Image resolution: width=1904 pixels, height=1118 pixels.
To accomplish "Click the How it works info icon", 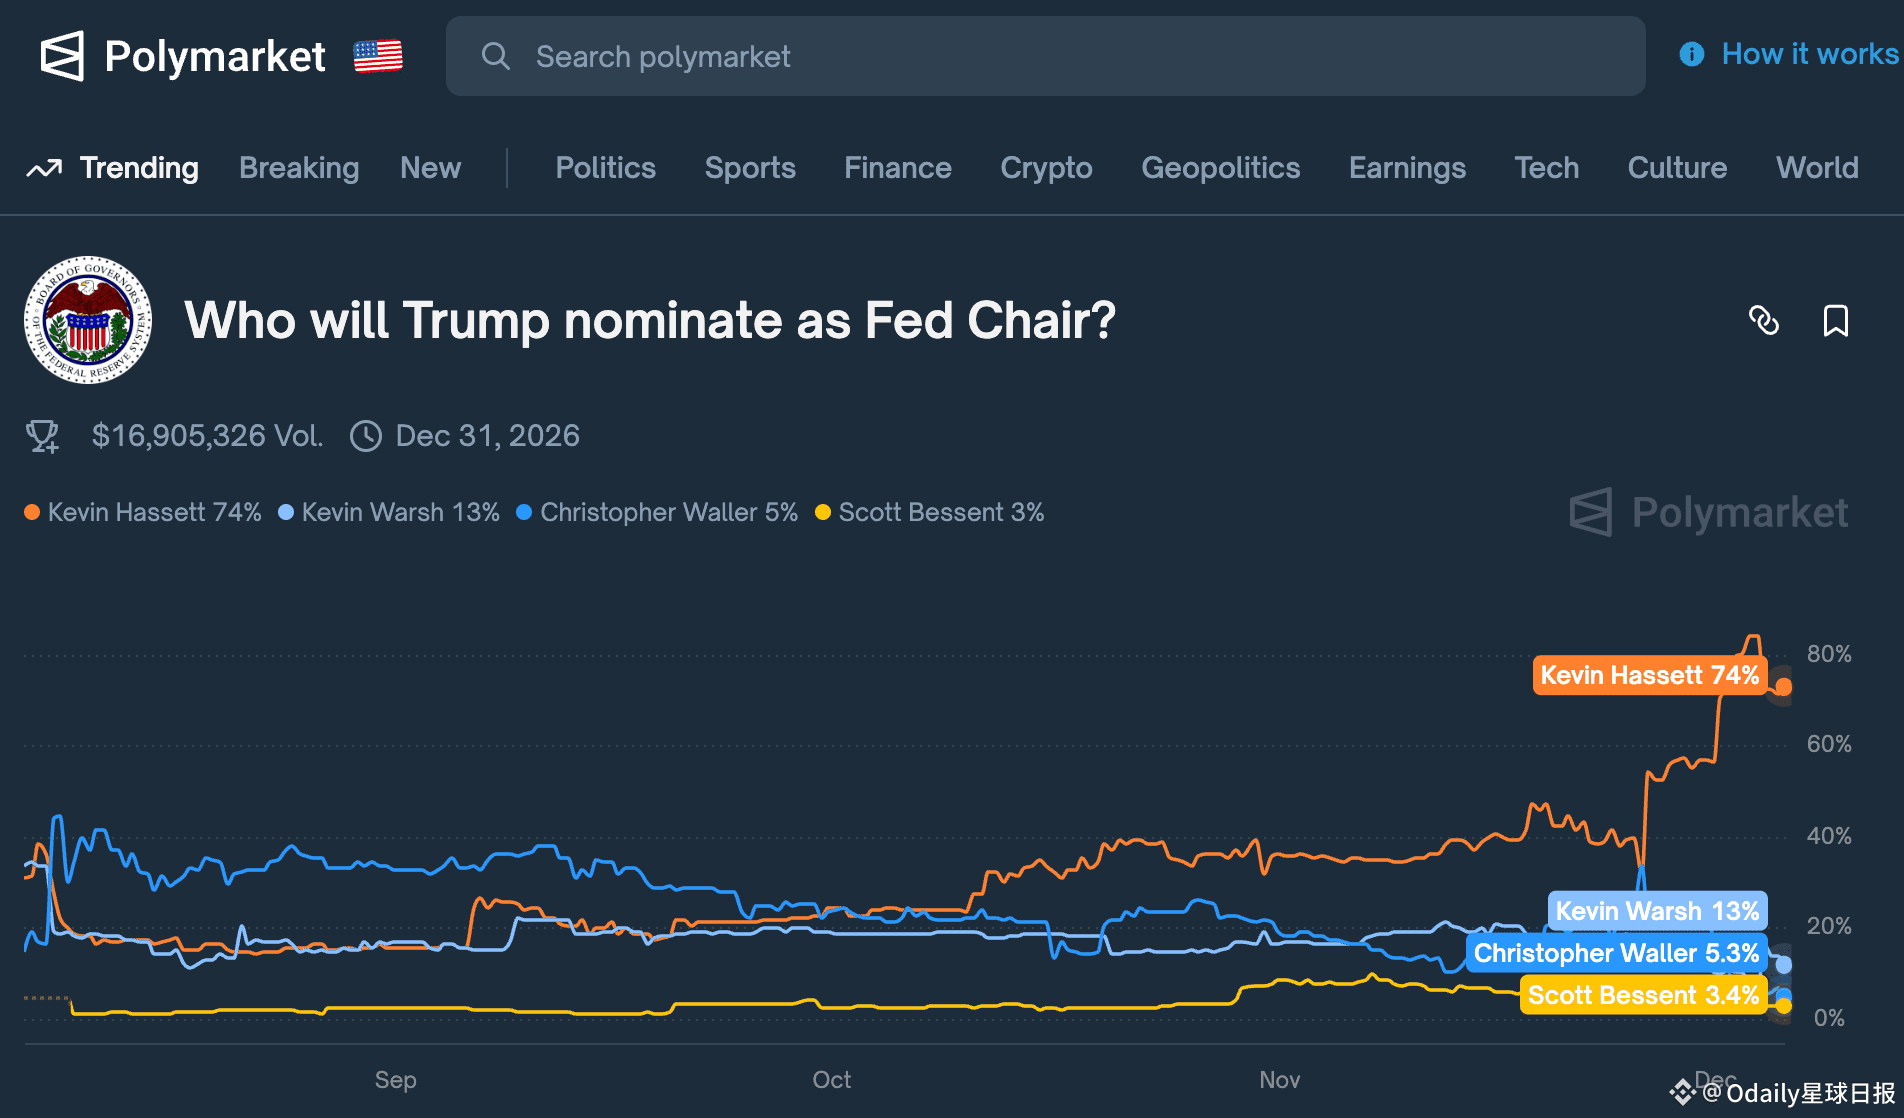I will [x=1691, y=54].
